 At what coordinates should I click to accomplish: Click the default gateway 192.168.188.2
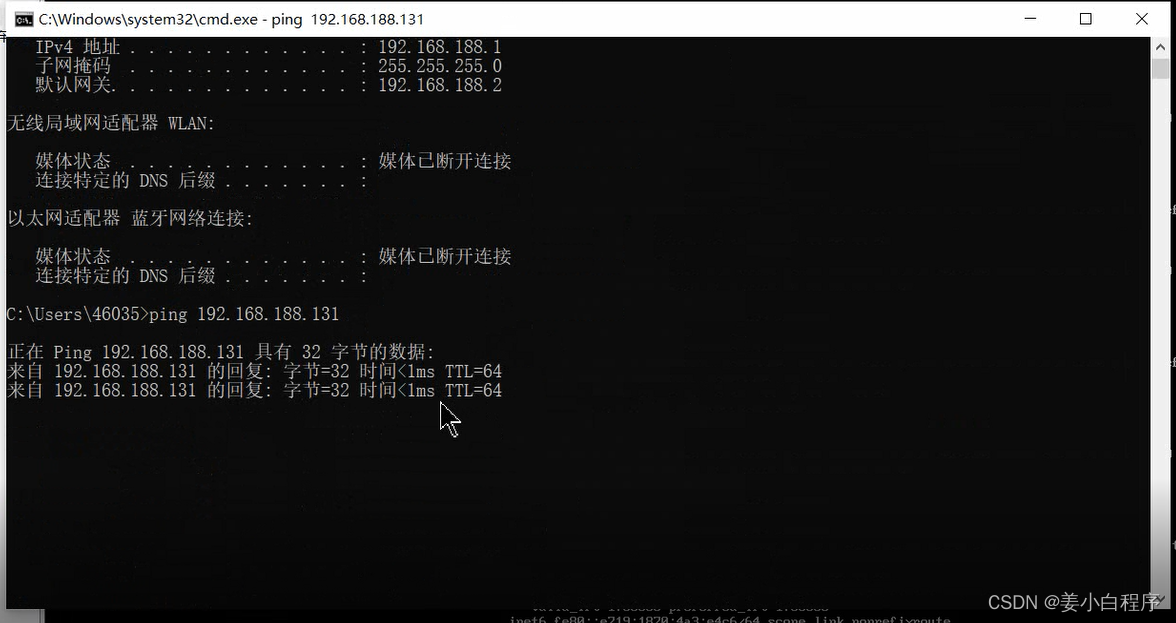440,85
